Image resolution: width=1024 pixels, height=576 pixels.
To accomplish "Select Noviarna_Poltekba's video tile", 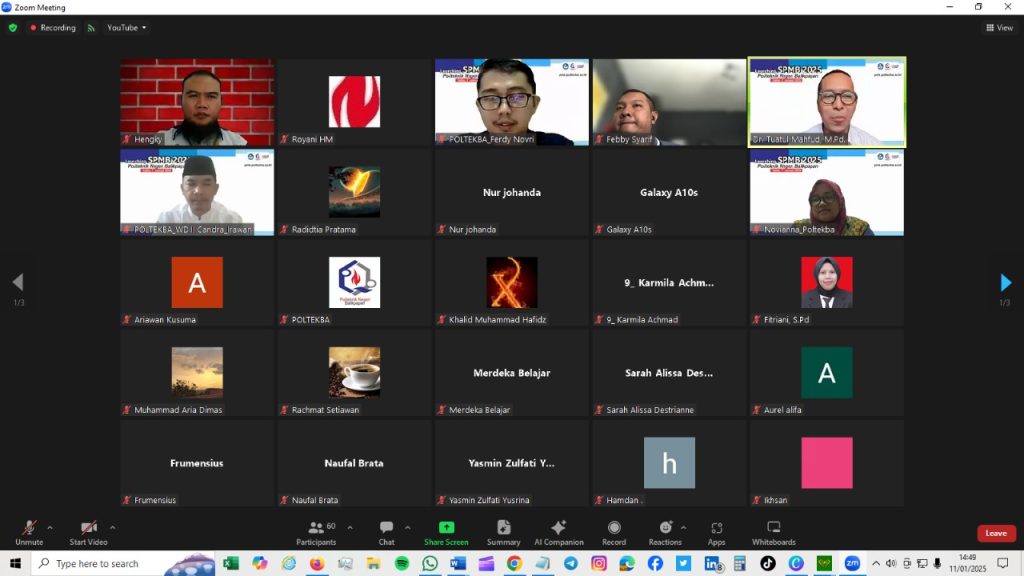I will pos(826,192).
